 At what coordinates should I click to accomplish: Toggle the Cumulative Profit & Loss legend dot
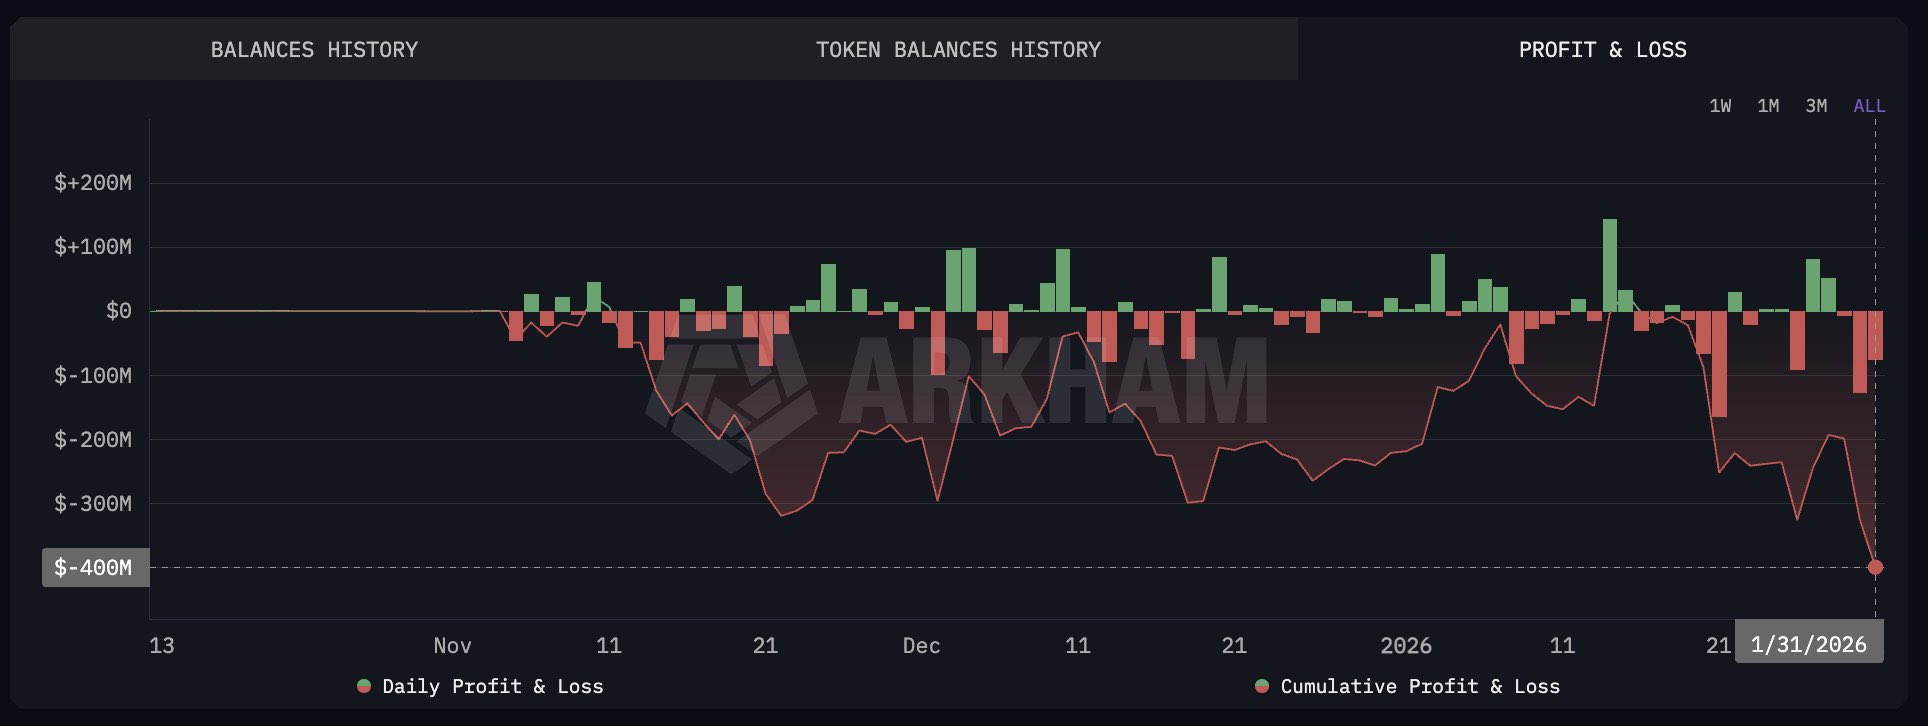click(1262, 686)
